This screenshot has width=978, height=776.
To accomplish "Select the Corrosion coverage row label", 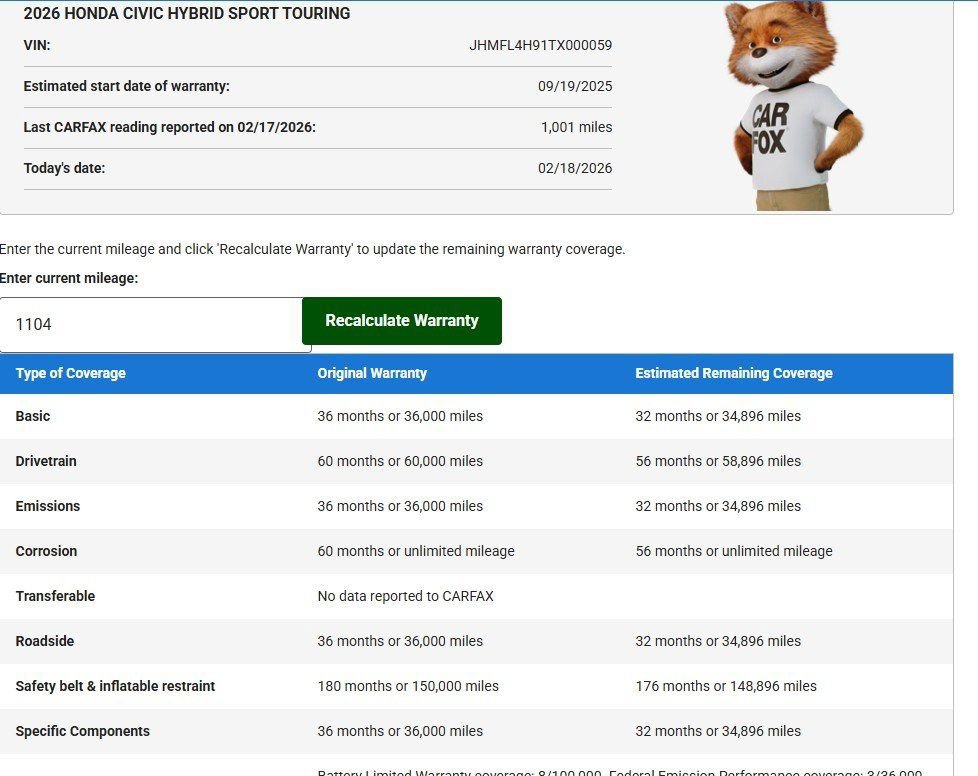I will click(46, 551).
